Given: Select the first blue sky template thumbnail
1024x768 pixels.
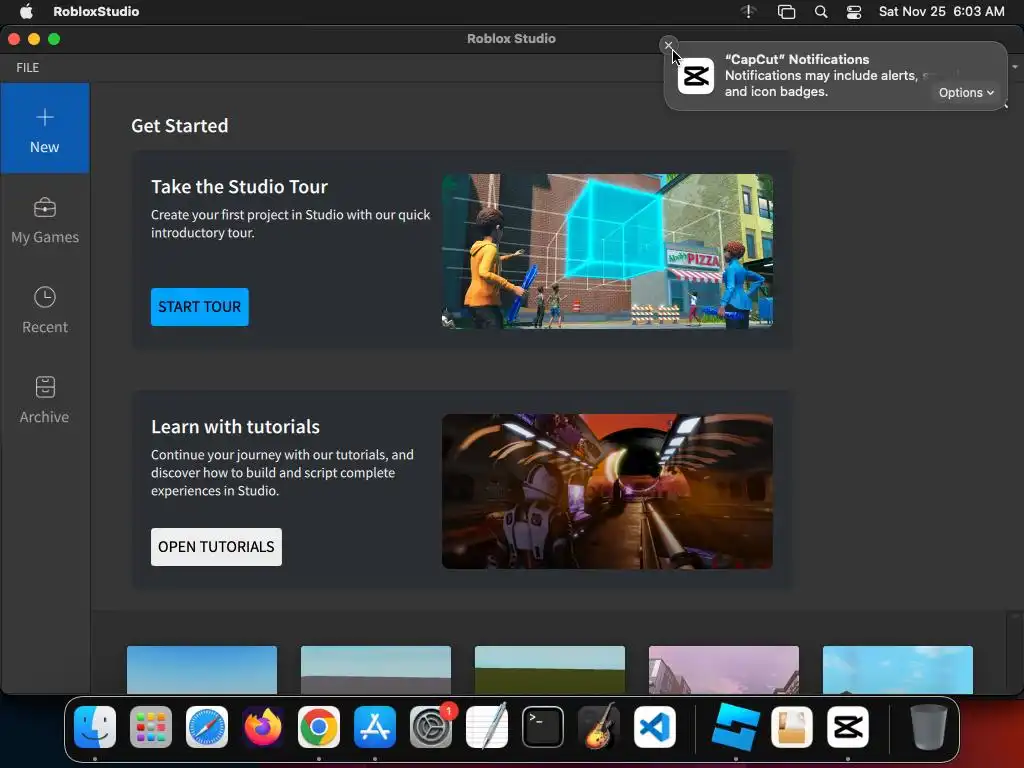Looking at the screenshot, I should 202,670.
